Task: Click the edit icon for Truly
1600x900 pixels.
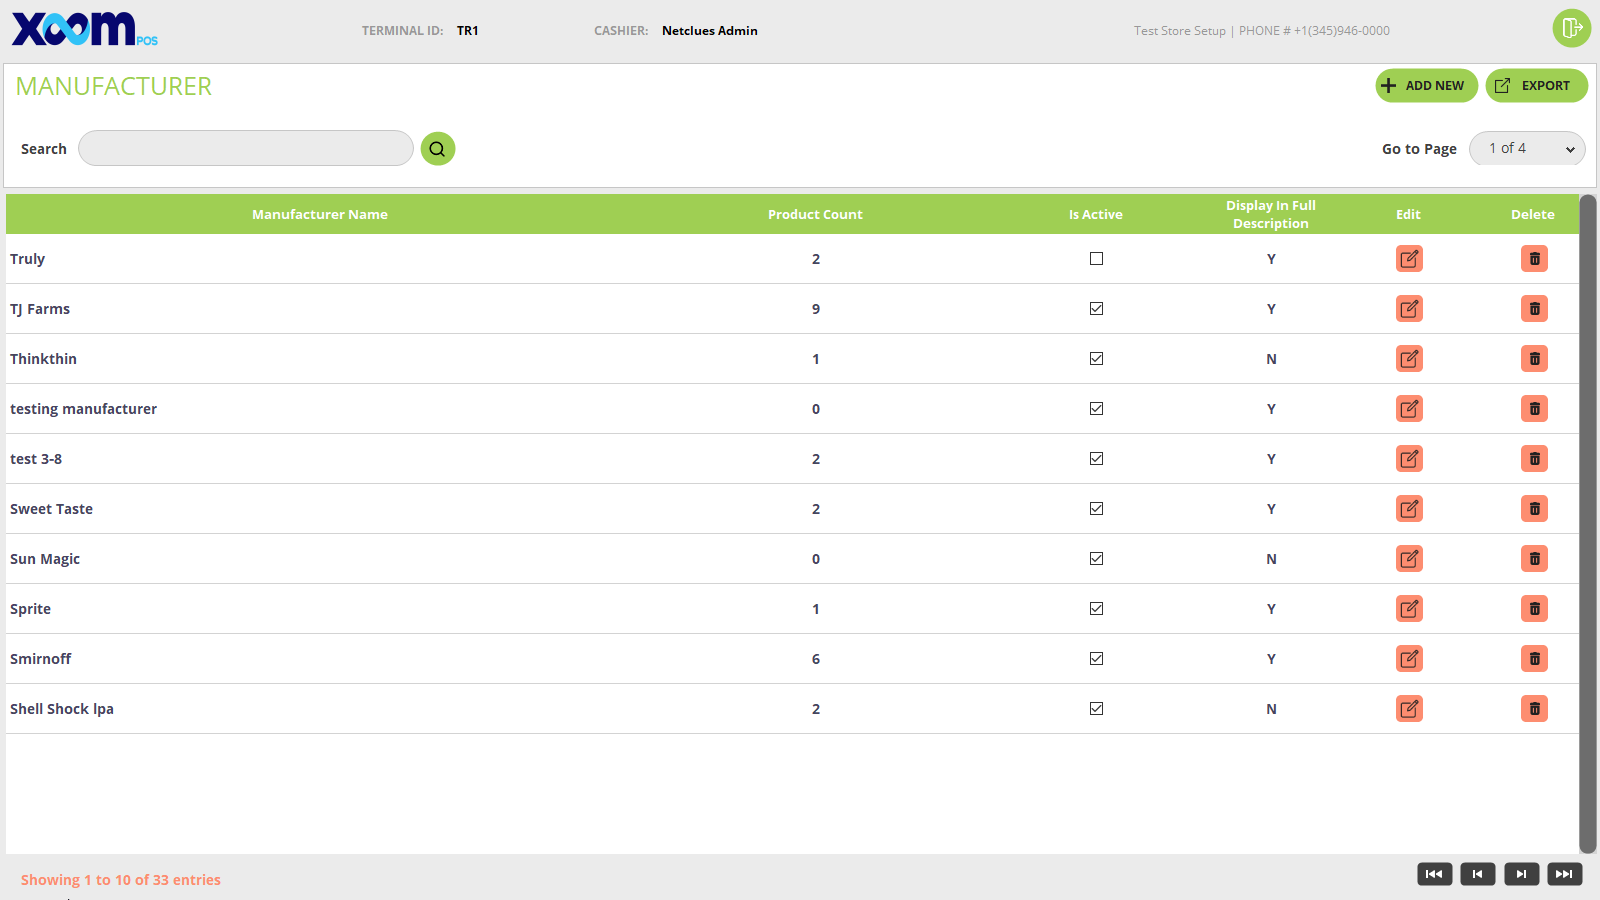Action: (1409, 259)
